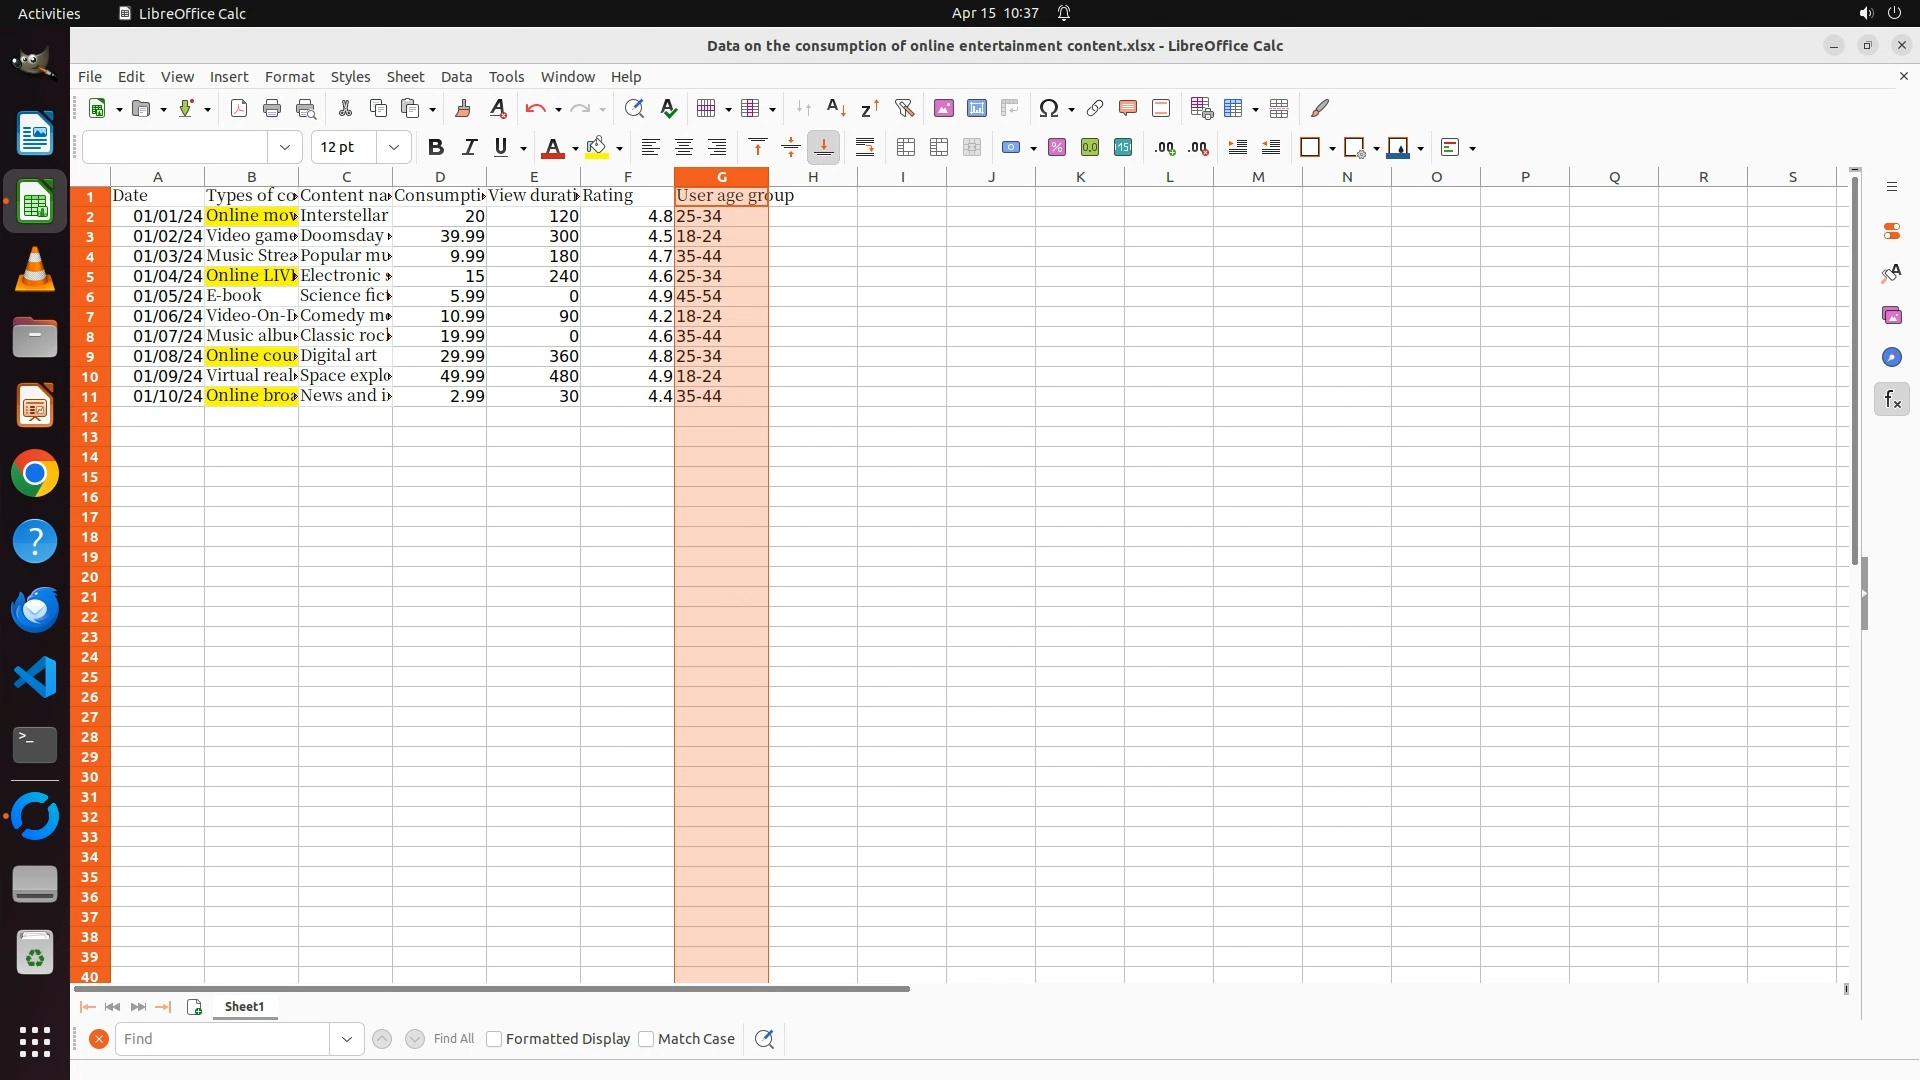The width and height of the screenshot is (1920, 1080).
Task: Open the font size dropdown
Action: tap(394, 147)
